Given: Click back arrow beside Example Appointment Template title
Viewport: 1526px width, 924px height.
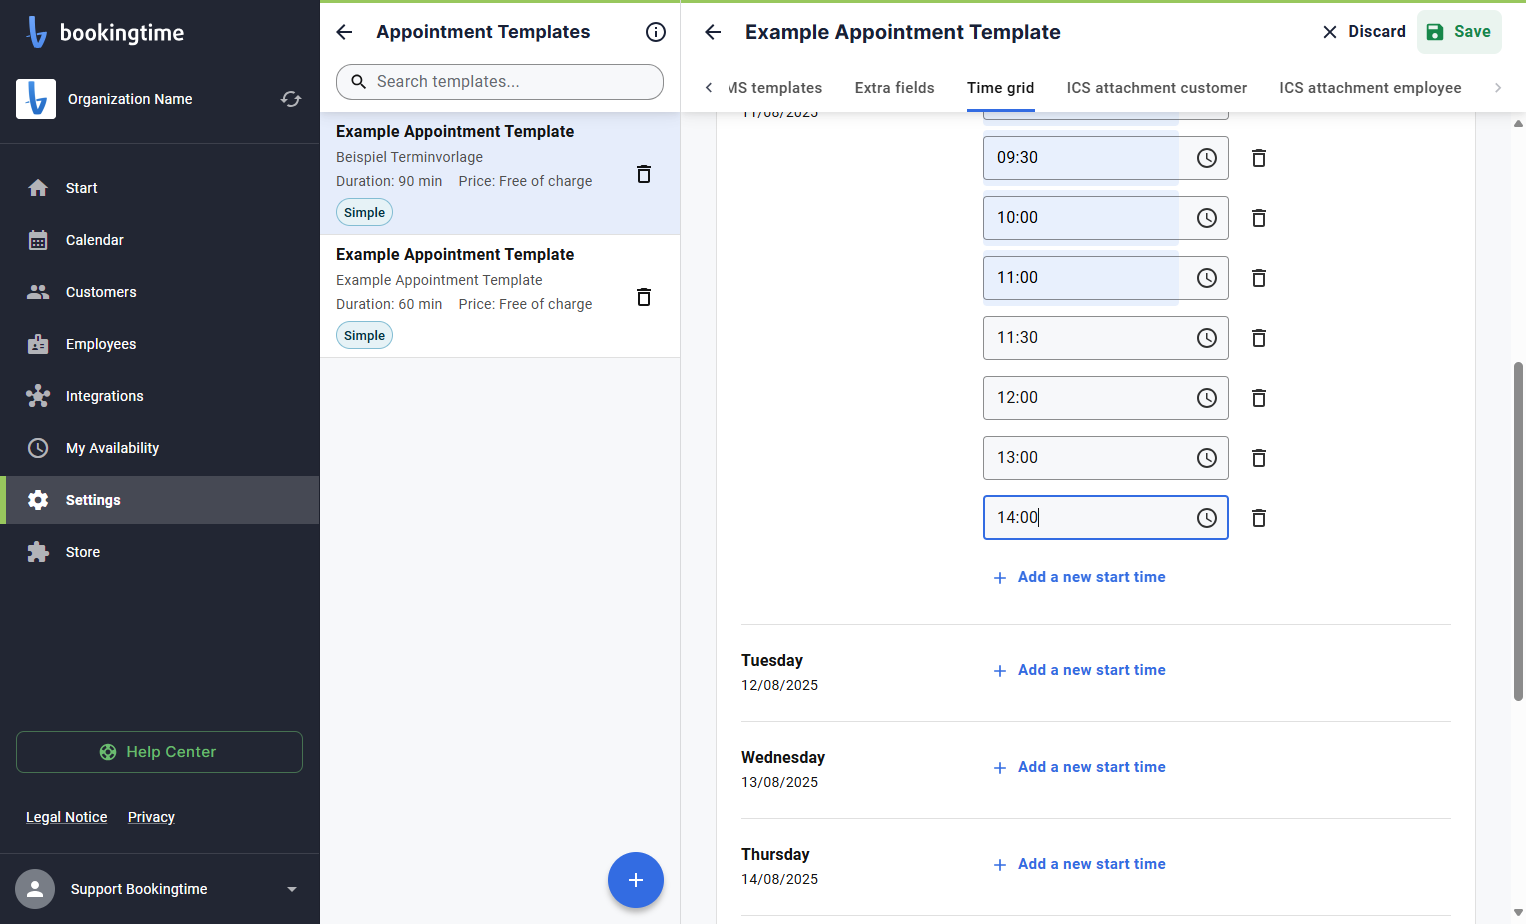Looking at the screenshot, I should click(713, 32).
